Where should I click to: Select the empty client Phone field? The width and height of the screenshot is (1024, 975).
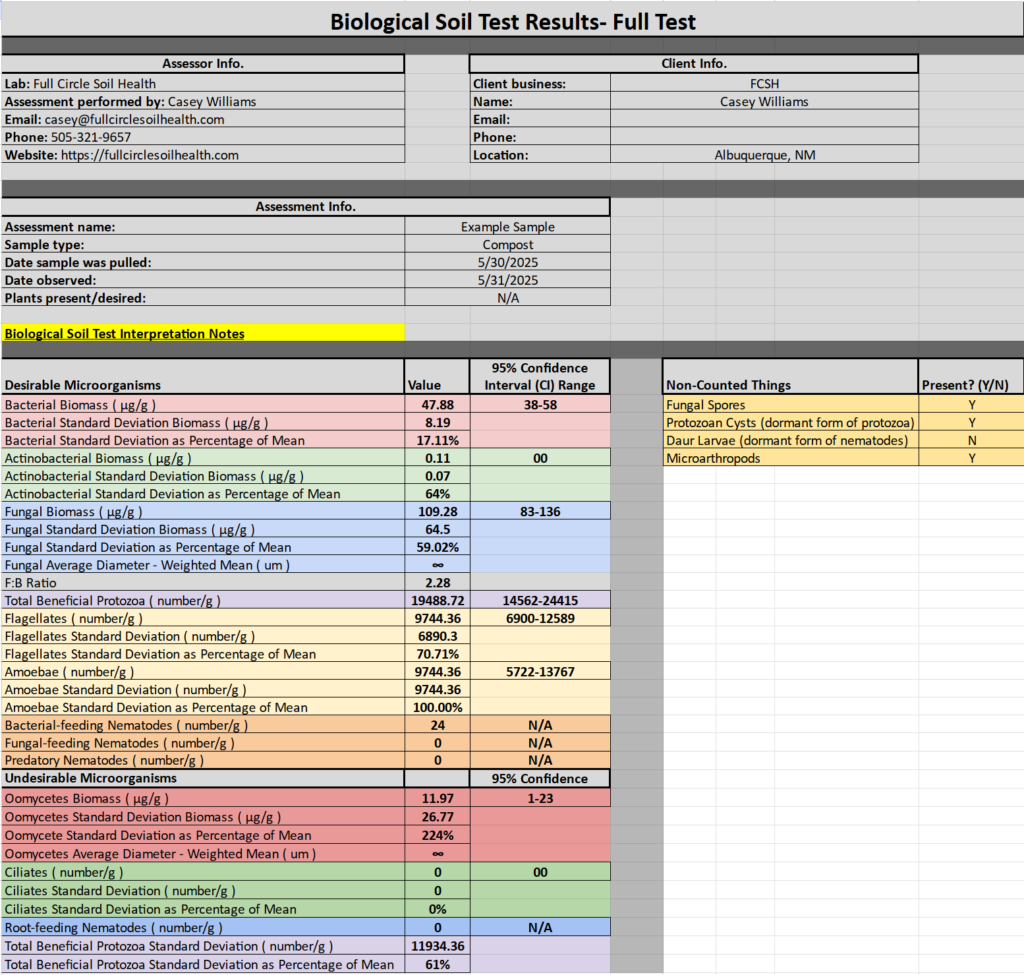pos(764,137)
